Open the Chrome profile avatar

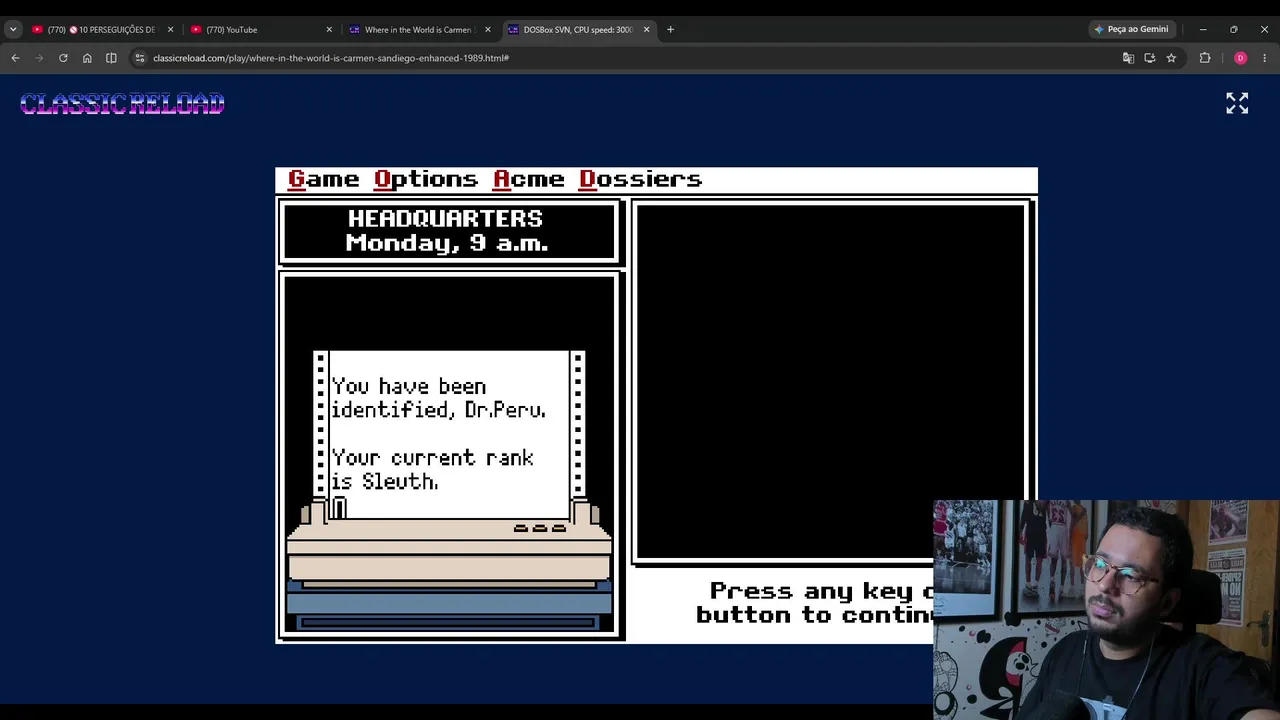[x=1240, y=58]
